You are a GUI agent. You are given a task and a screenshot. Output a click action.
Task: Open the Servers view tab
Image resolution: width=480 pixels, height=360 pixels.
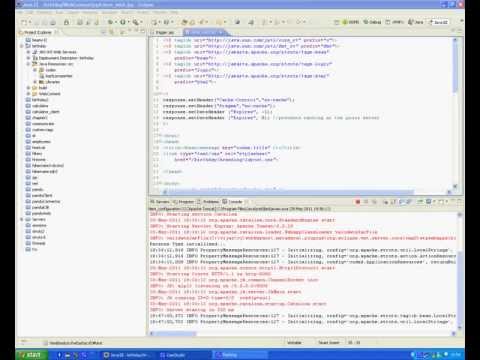click(x=160, y=202)
